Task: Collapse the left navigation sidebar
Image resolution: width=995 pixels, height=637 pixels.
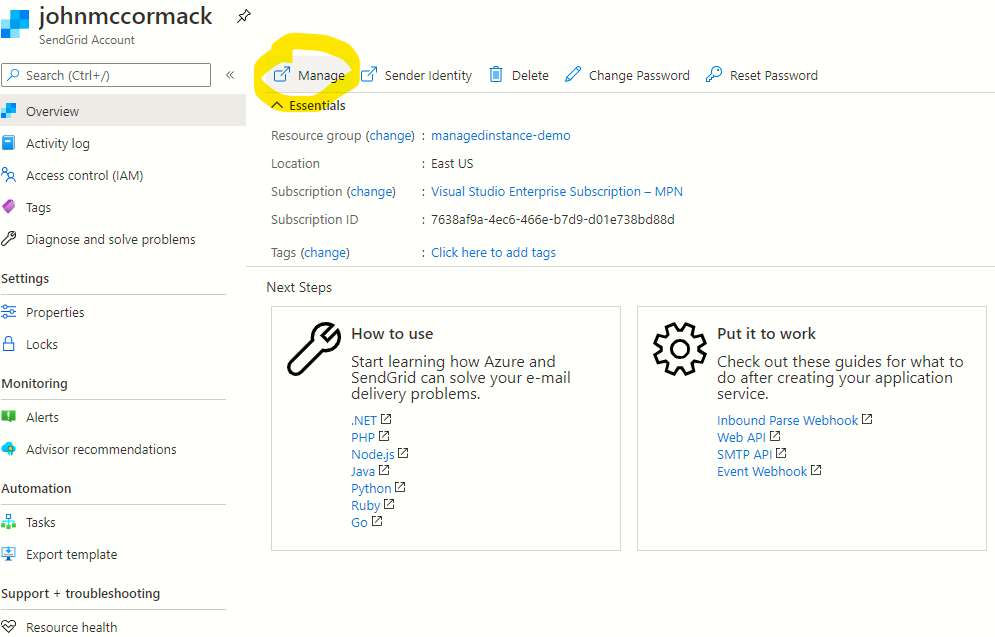Action: (x=228, y=74)
